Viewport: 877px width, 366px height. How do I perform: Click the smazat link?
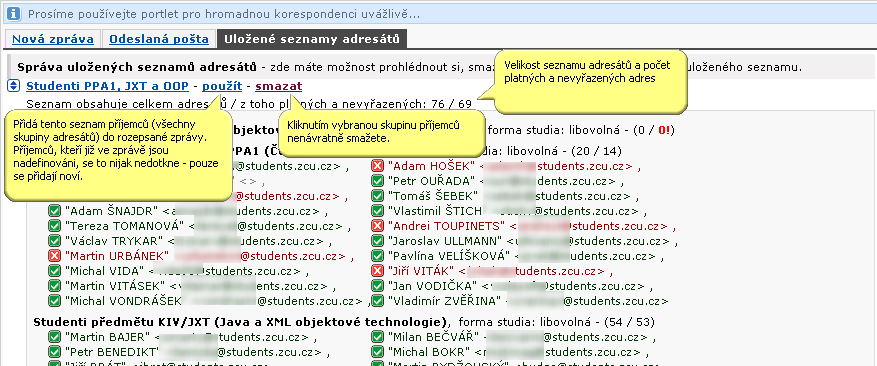(279, 86)
